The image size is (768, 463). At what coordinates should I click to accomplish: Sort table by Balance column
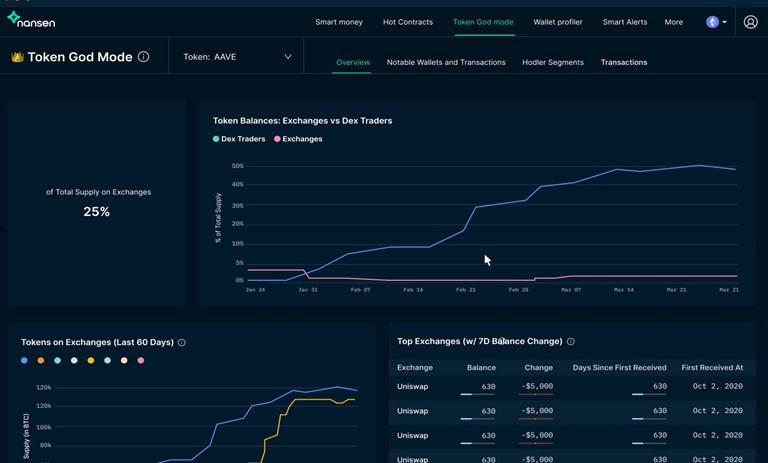[x=481, y=367]
